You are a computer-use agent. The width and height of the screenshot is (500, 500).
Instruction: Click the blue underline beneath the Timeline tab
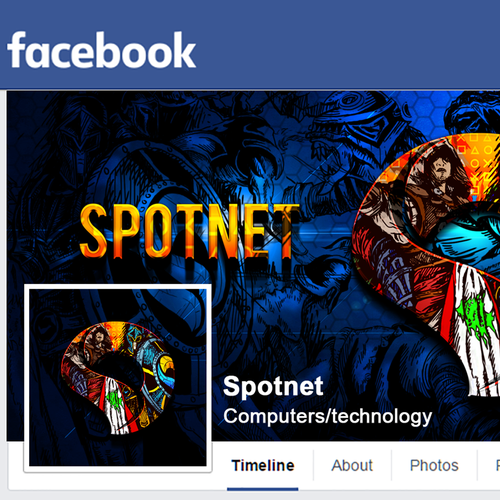click(263, 489)
